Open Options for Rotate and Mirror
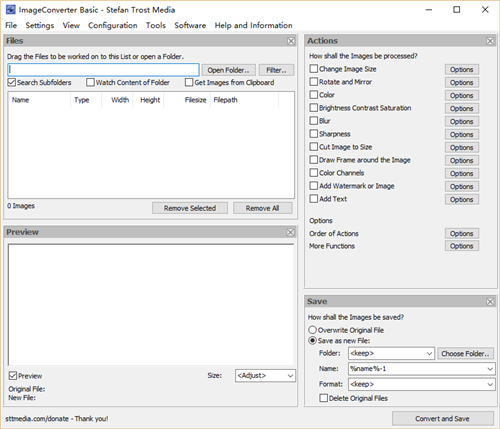Image resolution: width=500 pixels, height=429 pixels. click(462, 82)
